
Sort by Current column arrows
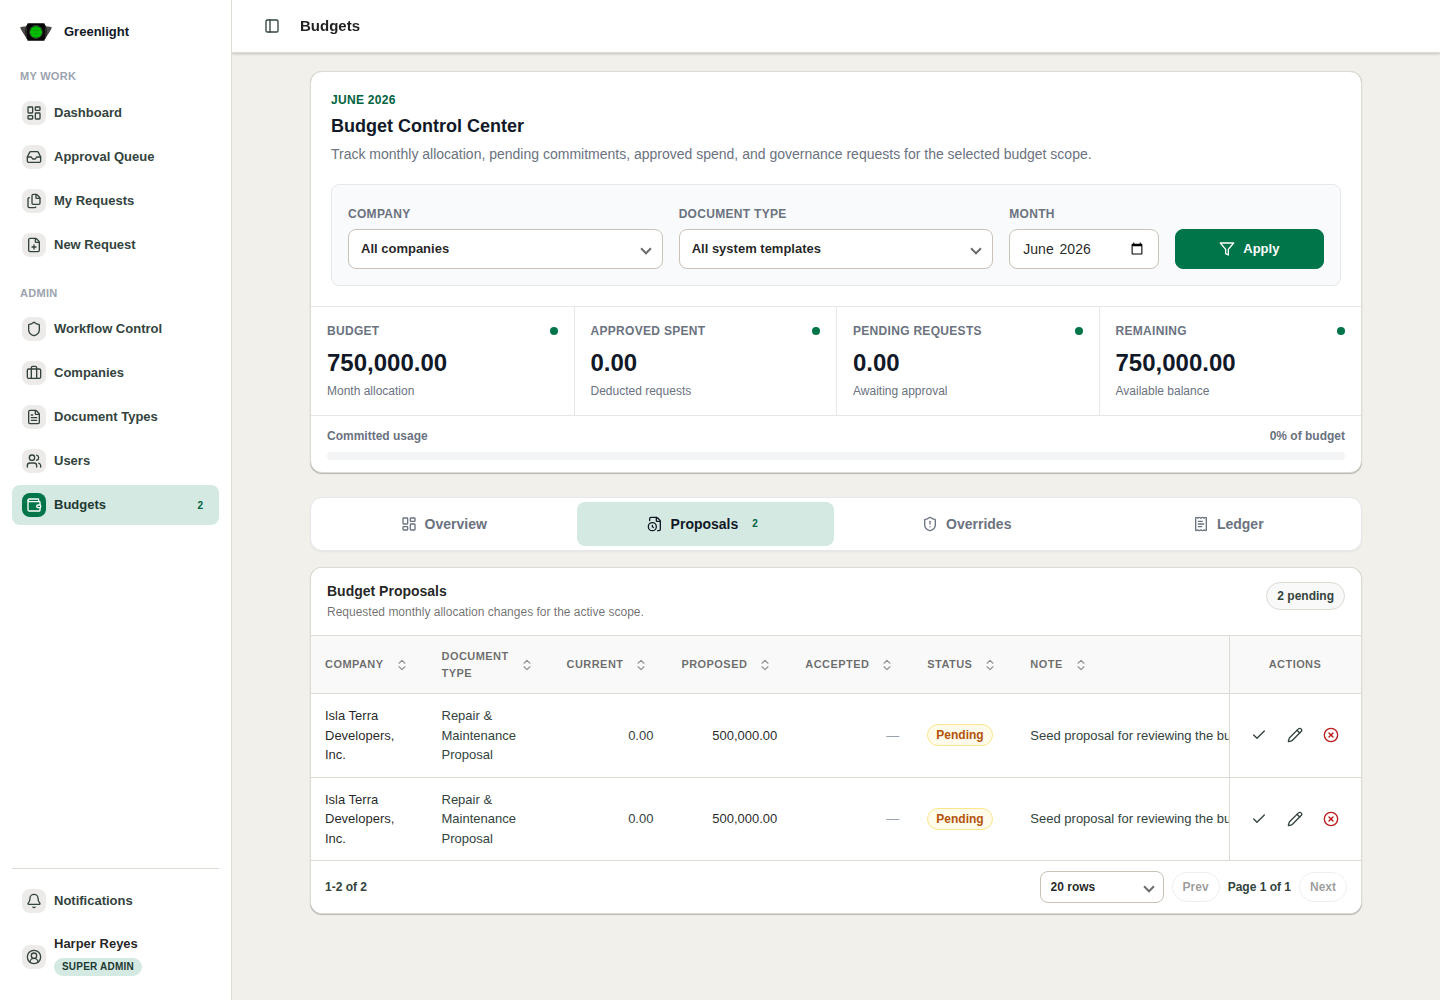click(641, 665)
